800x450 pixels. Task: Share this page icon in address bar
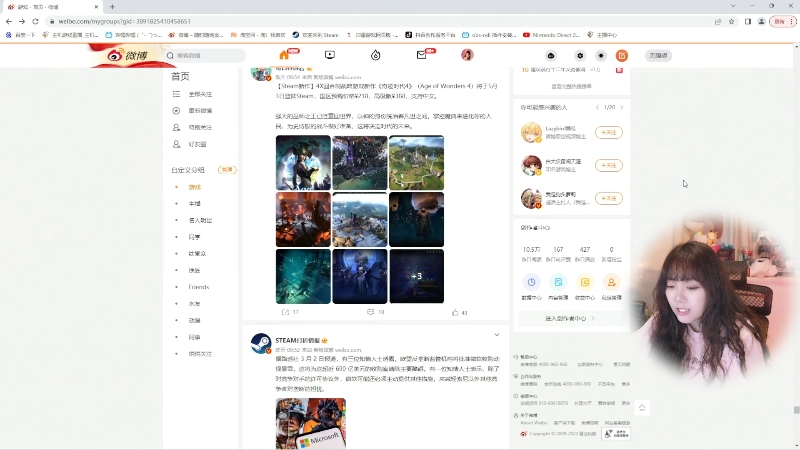pos(718,21)
